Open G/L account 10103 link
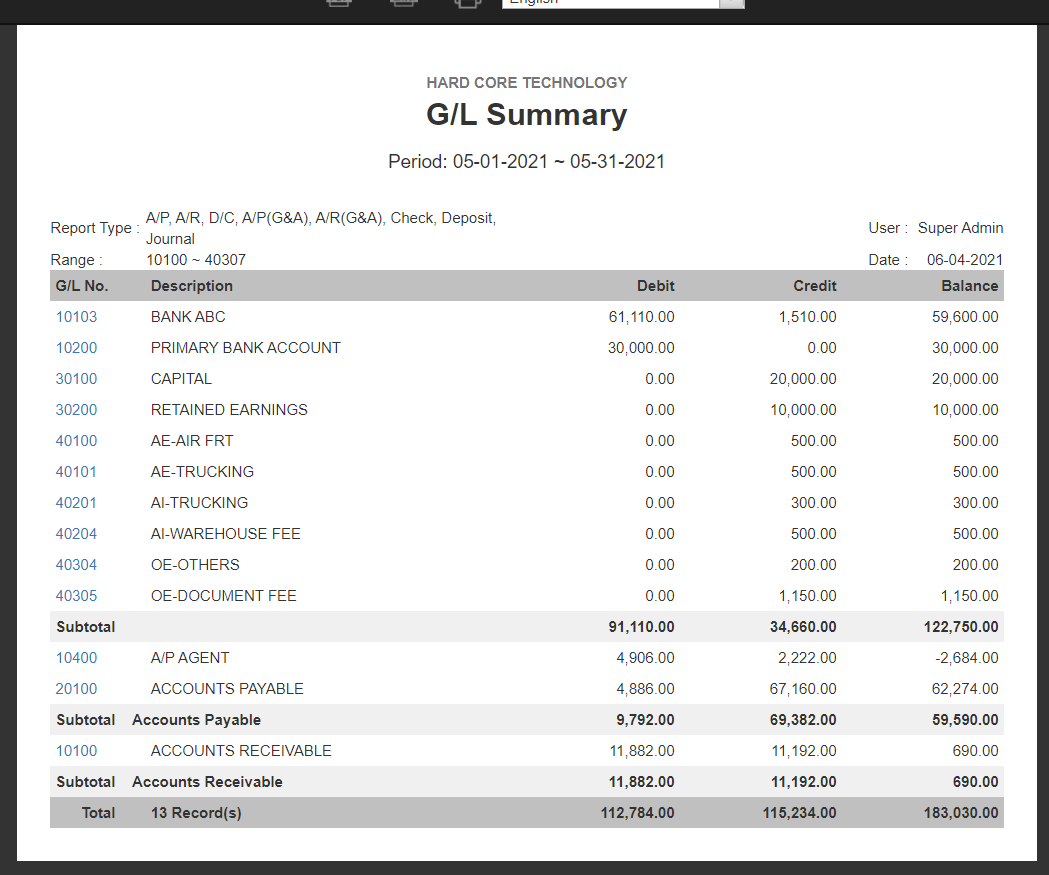1049x875 pixels. [76, 317]
